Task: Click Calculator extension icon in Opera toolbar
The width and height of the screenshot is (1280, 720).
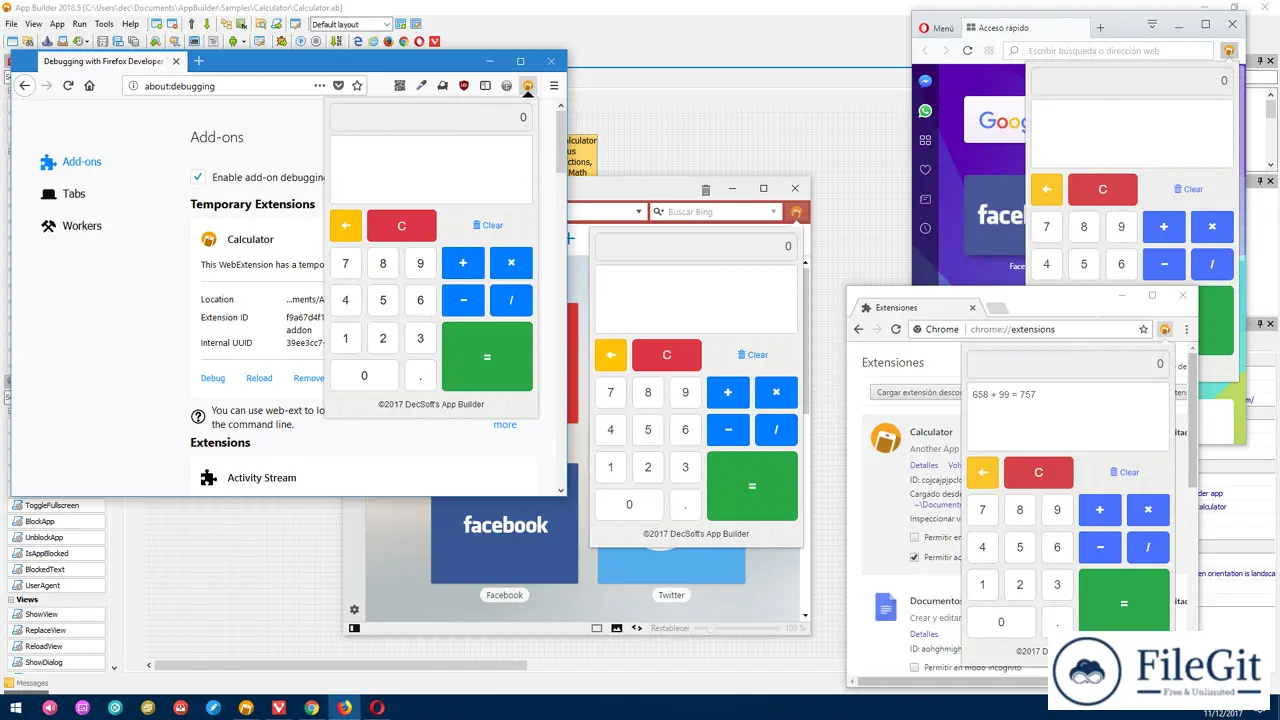Action: pos(1229,51)
